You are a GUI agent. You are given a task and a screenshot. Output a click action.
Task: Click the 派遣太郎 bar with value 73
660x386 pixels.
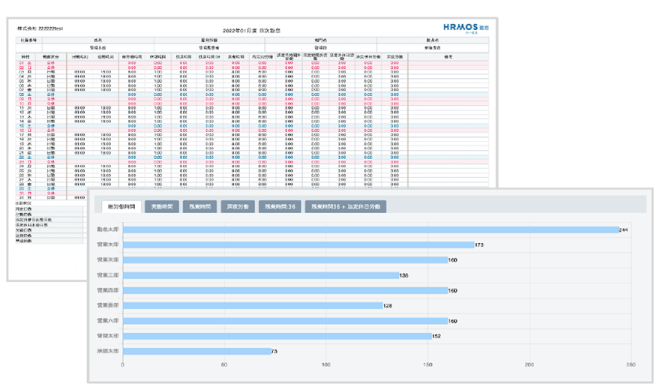tap(197, 351)
